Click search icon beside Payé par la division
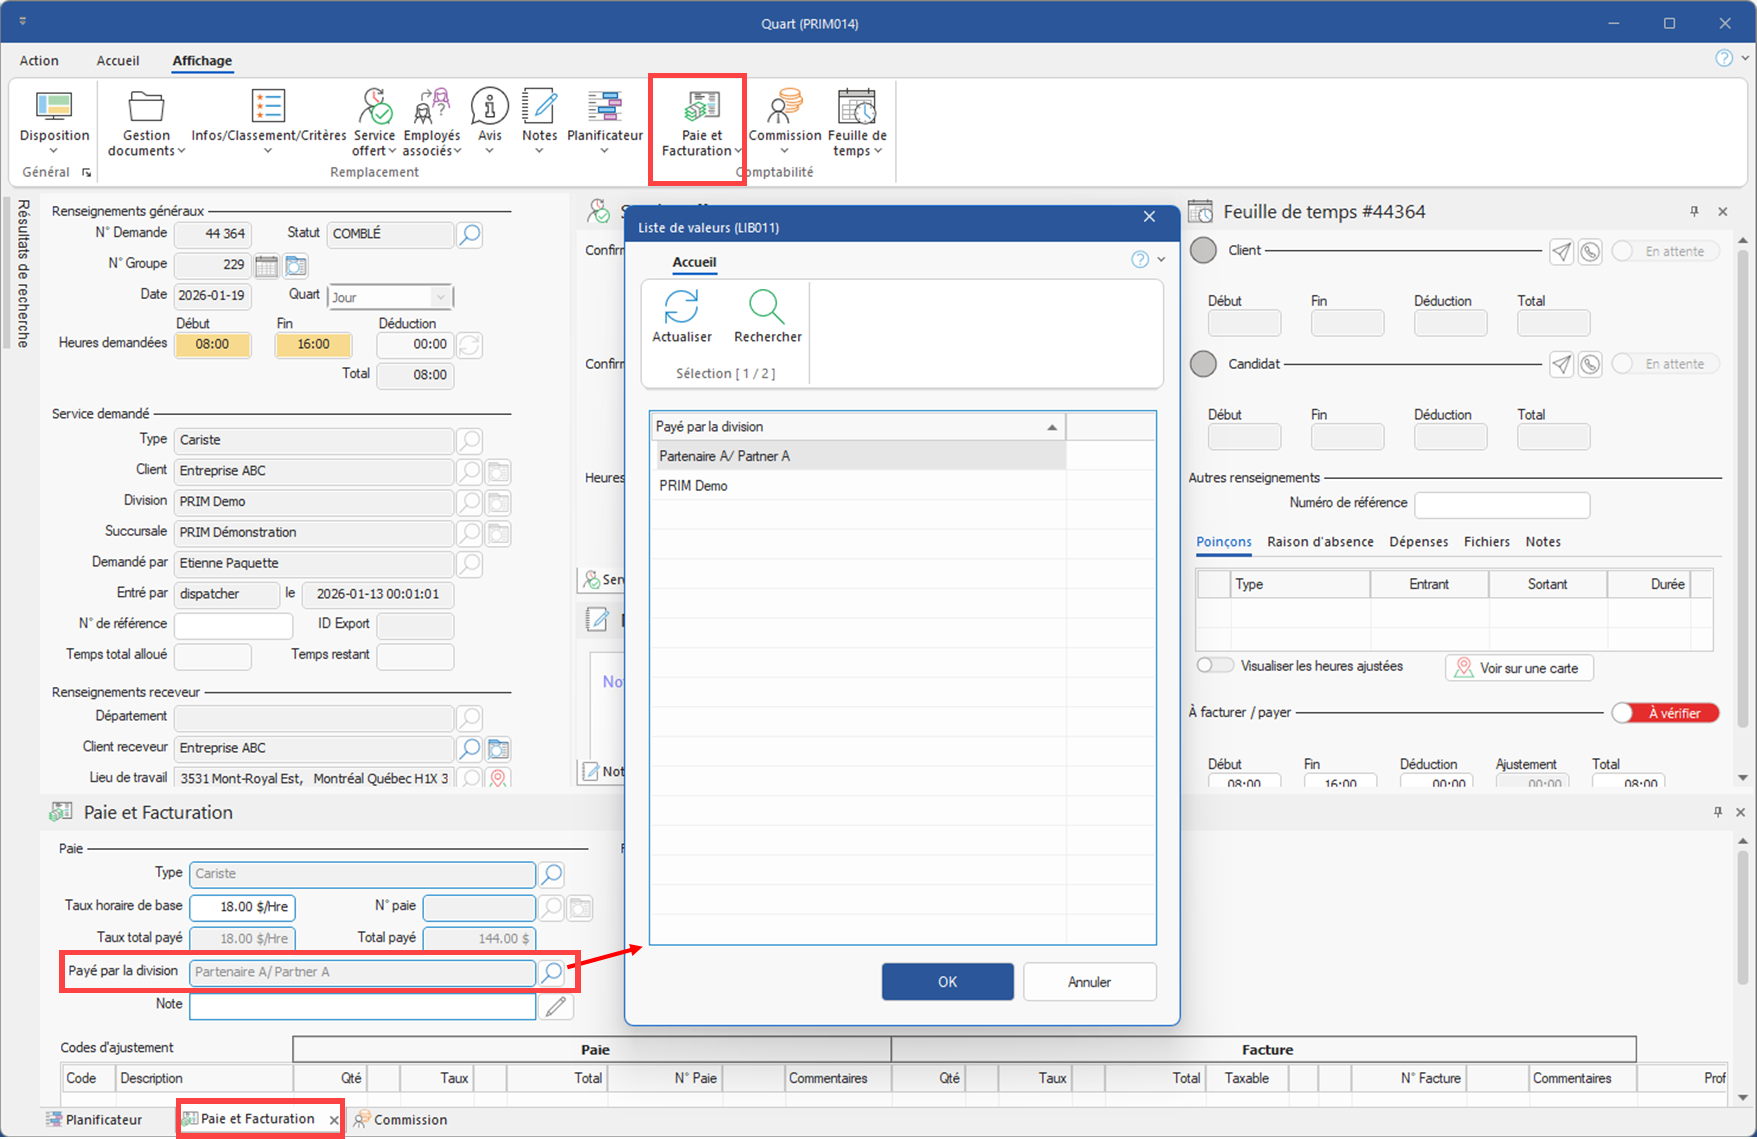Screen dimensions: 1757x1139 point(552,972)
